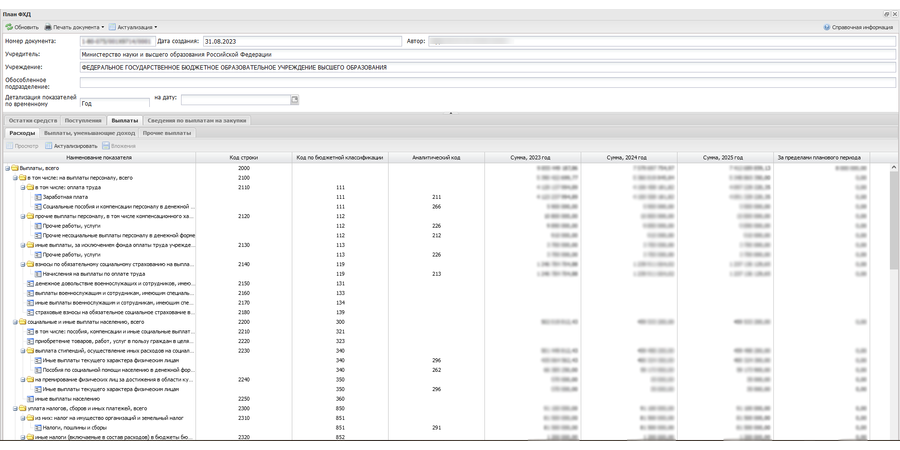900x450 pixels.
Task: Collapse на премирование физических лиц node
Action: [23, 379]
